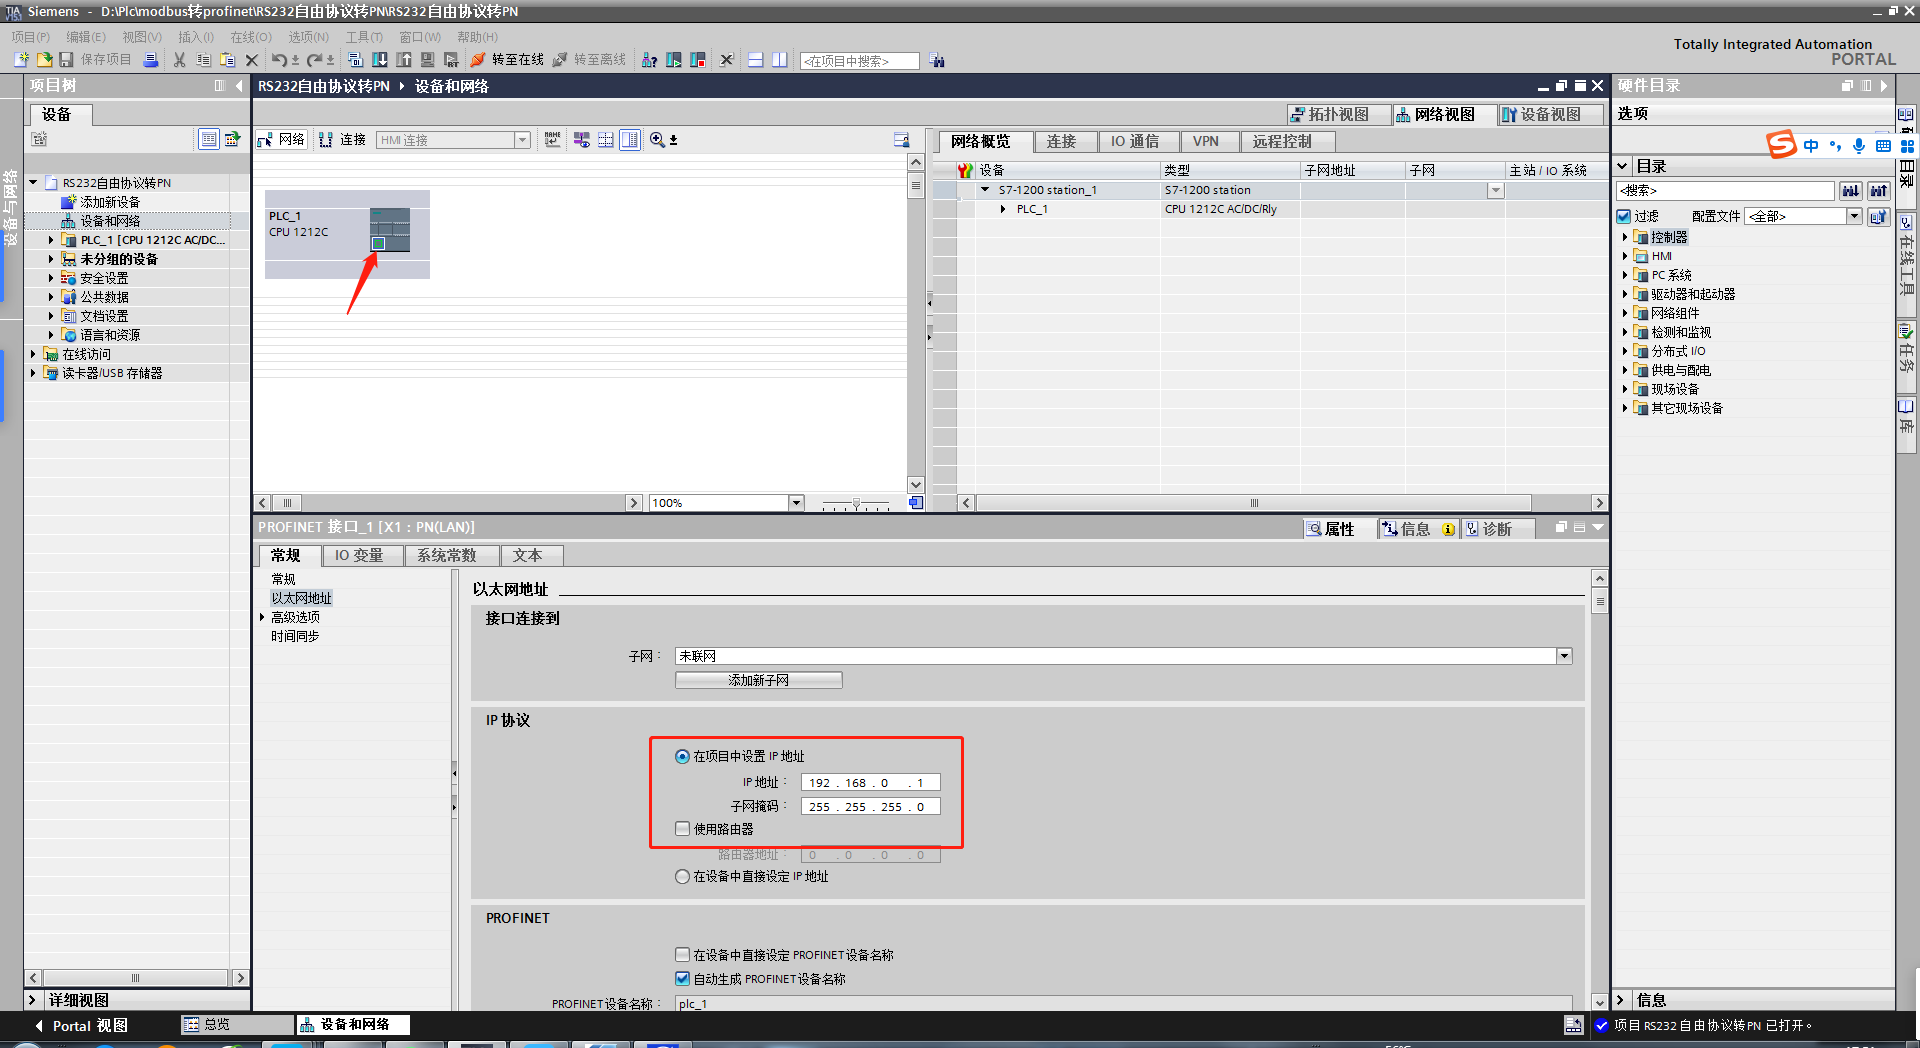Image resolution: width=1920 pixels, height=1048 pixels.
Task: Click Go online (转至在线)
Action: tap(507, 60)
